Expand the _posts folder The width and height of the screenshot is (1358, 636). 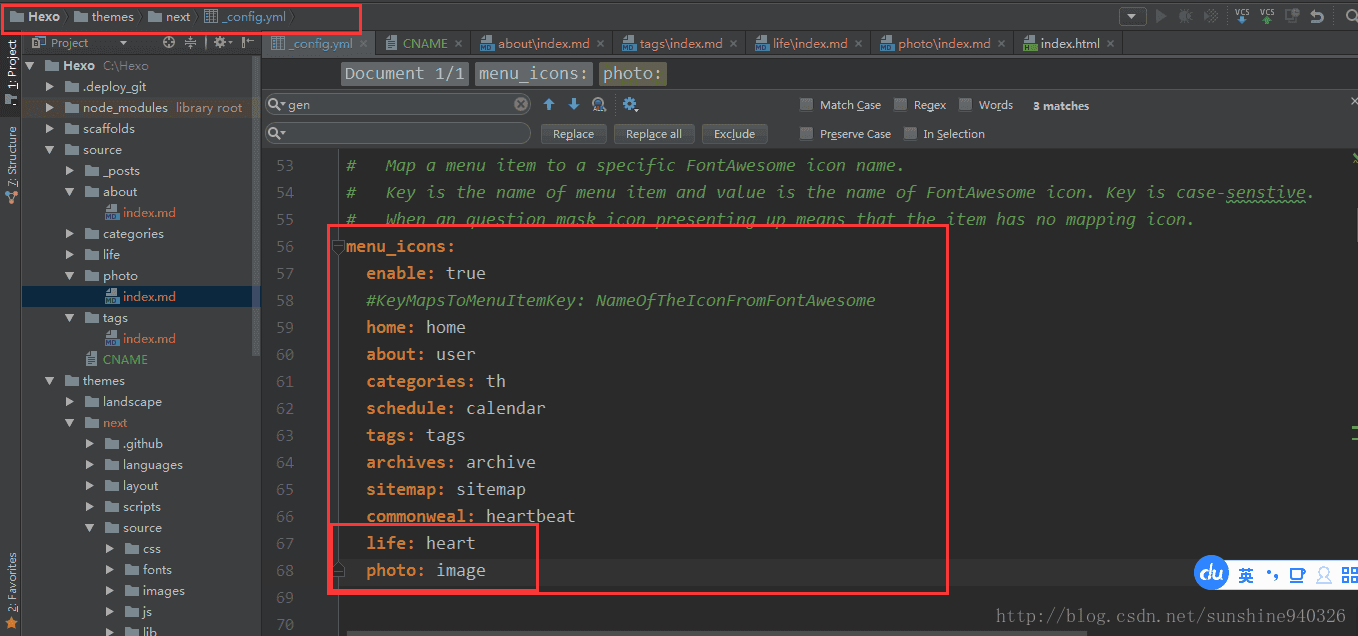point(70,171)
